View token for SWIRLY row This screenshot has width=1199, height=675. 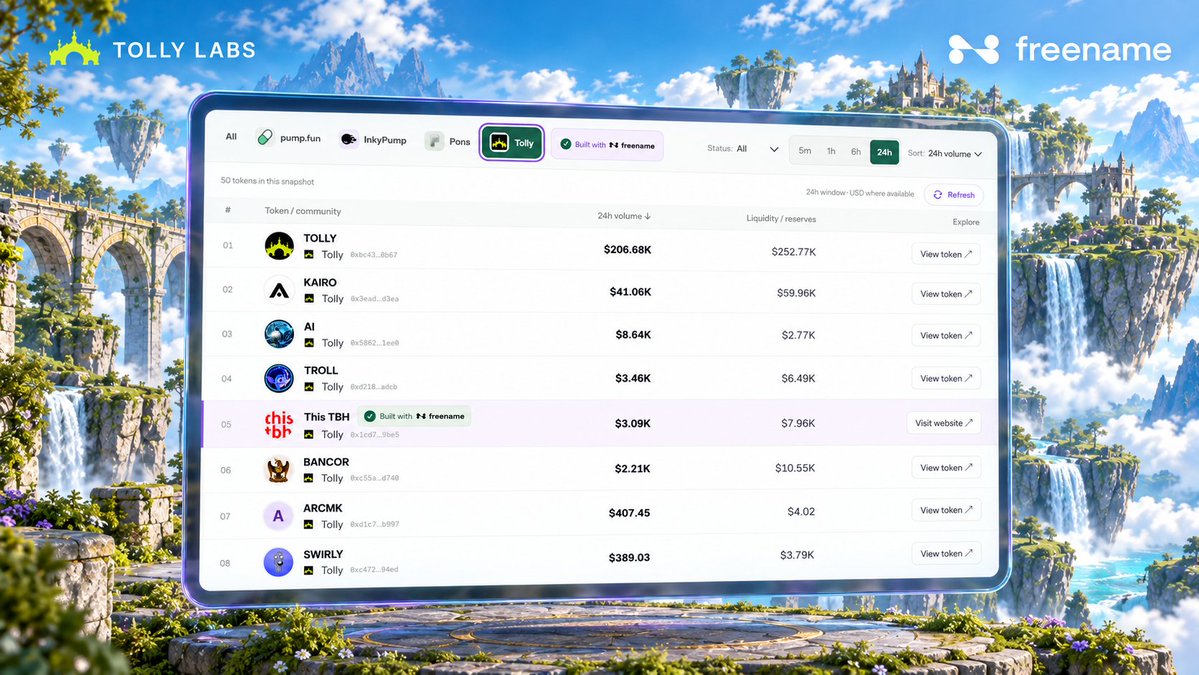(946, 553)
